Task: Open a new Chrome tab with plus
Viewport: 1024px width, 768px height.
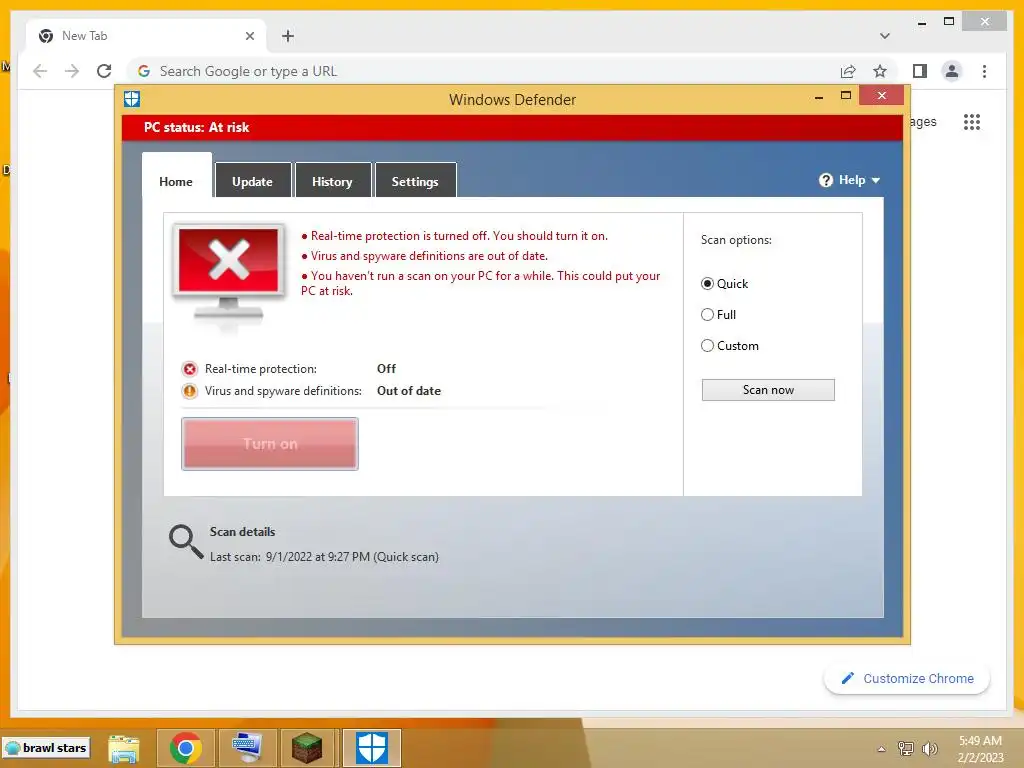Action: click(x=288, y=36)
